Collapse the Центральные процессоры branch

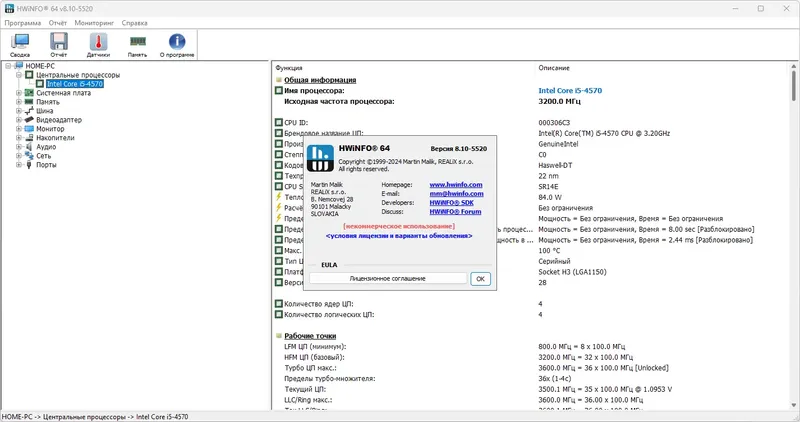(x=19, y=75)
